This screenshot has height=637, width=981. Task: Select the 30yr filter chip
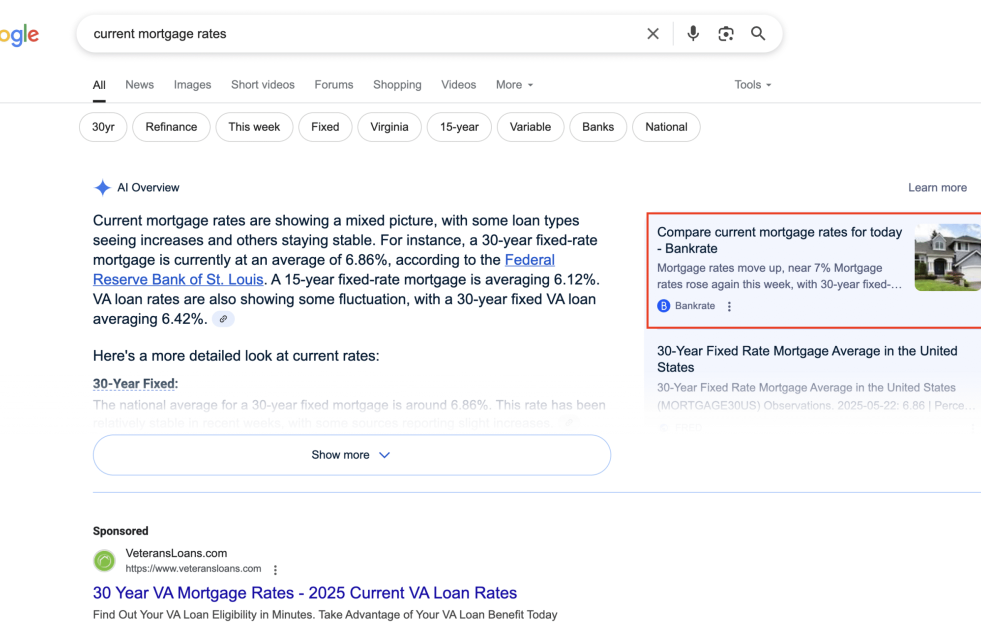(103, 127)
